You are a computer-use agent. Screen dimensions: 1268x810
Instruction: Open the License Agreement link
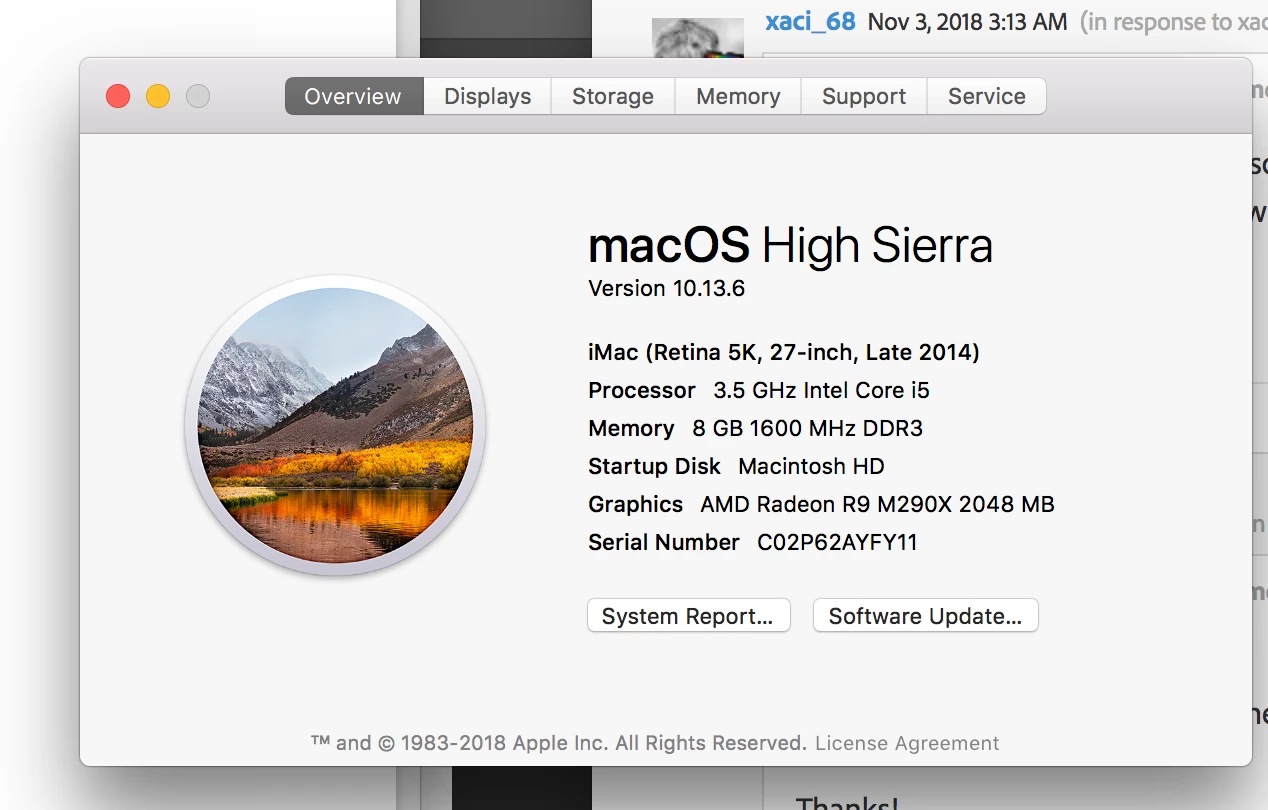(x=907, y=743)
